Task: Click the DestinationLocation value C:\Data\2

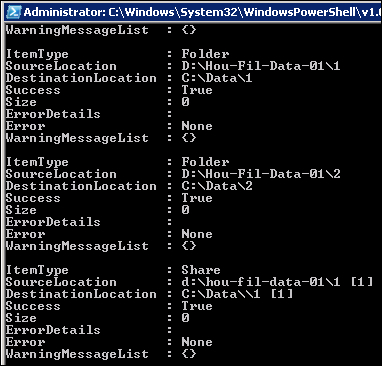Action: coord(217,186)
